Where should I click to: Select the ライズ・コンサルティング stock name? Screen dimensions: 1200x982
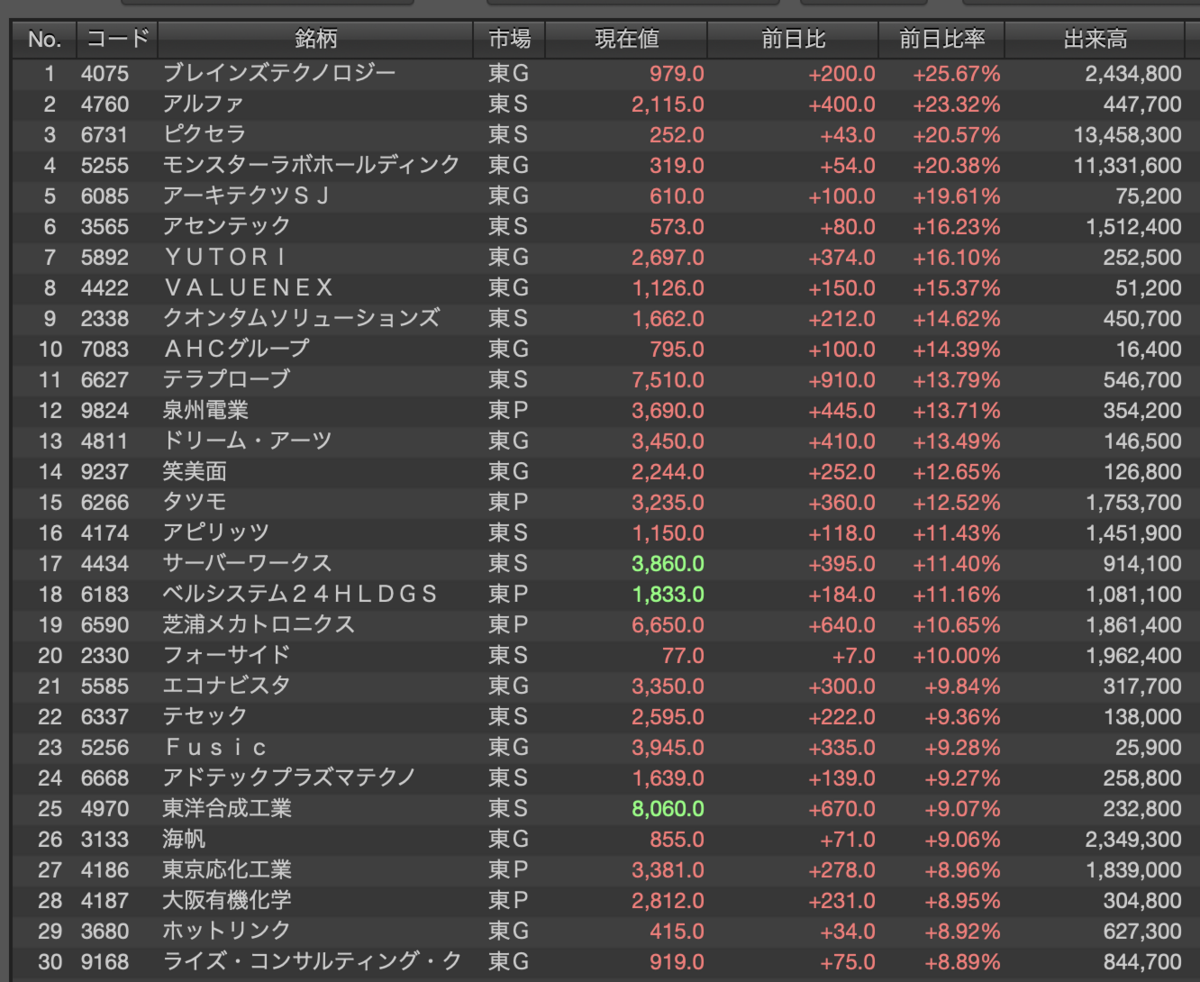coord(311,961)
